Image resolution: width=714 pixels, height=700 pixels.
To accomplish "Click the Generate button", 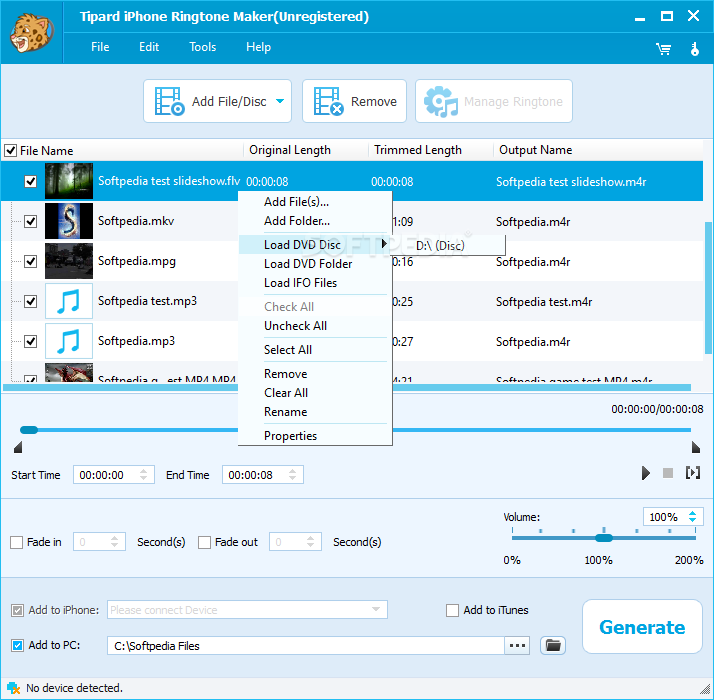I will [x=642, y=627].
